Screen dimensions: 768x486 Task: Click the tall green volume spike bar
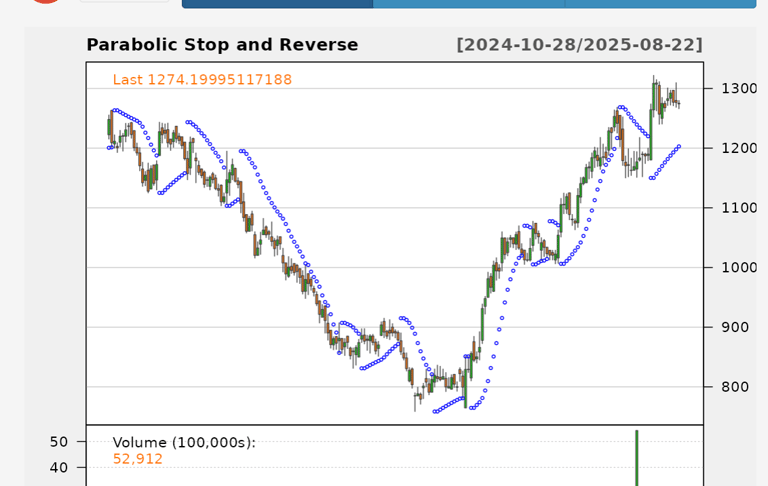[637, 458]
